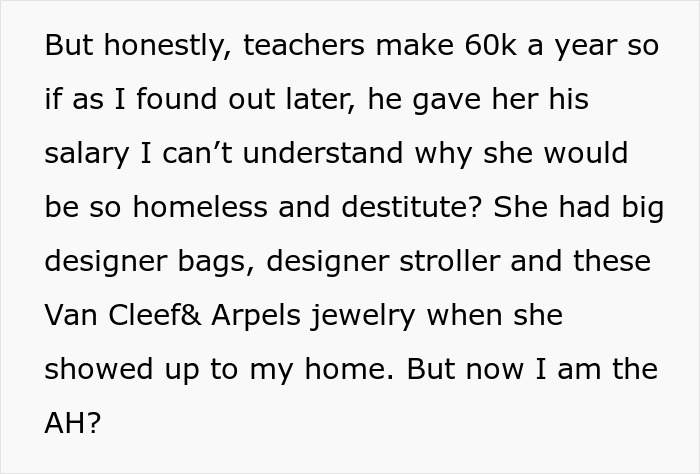Click the text "AH?" on last line
Screen dimensions: 700x474
click(72, 424)
